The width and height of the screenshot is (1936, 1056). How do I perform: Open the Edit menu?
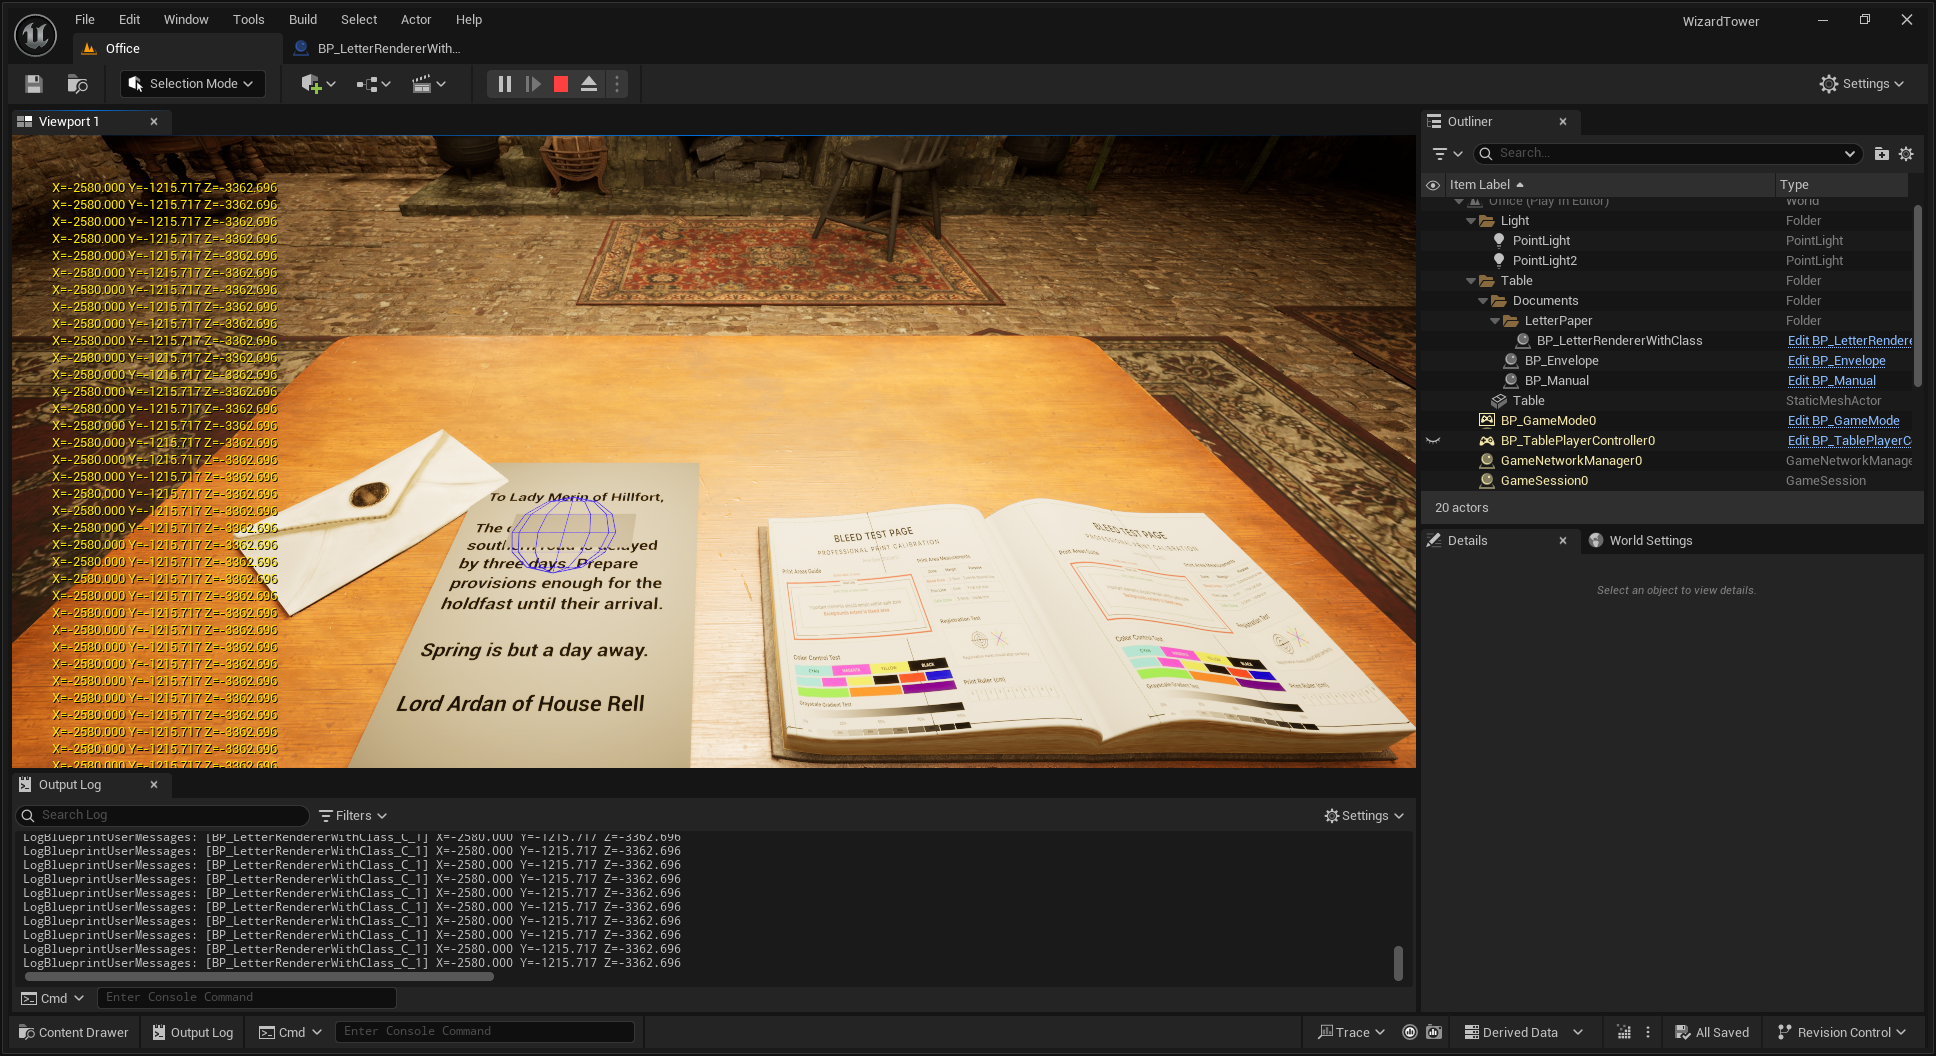point(129,19)
